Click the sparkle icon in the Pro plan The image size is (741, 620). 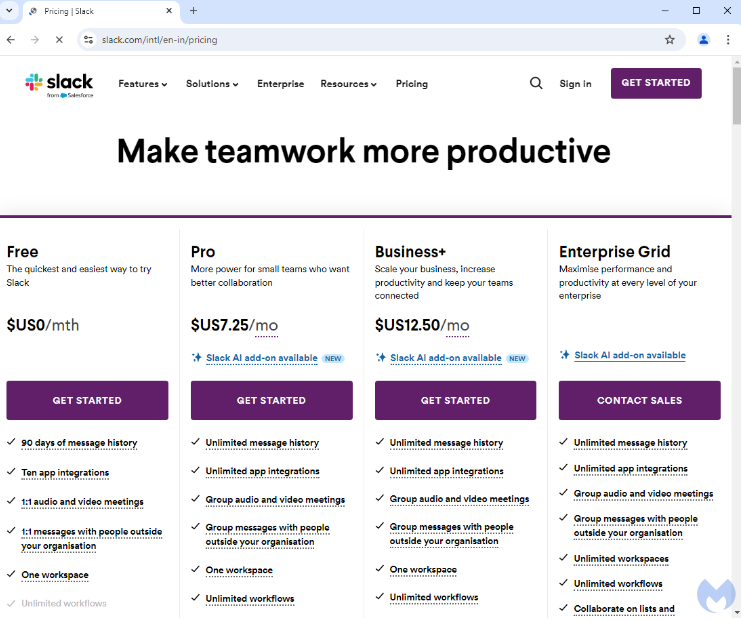(x=197, y=357)
